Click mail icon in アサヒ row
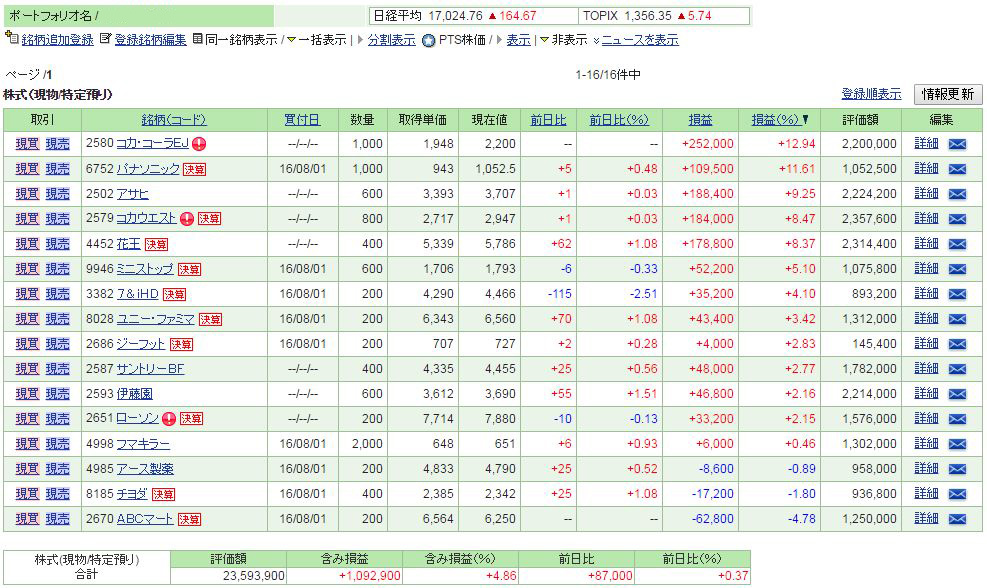This screenshot has width=987, height=588. pos(957,194)
